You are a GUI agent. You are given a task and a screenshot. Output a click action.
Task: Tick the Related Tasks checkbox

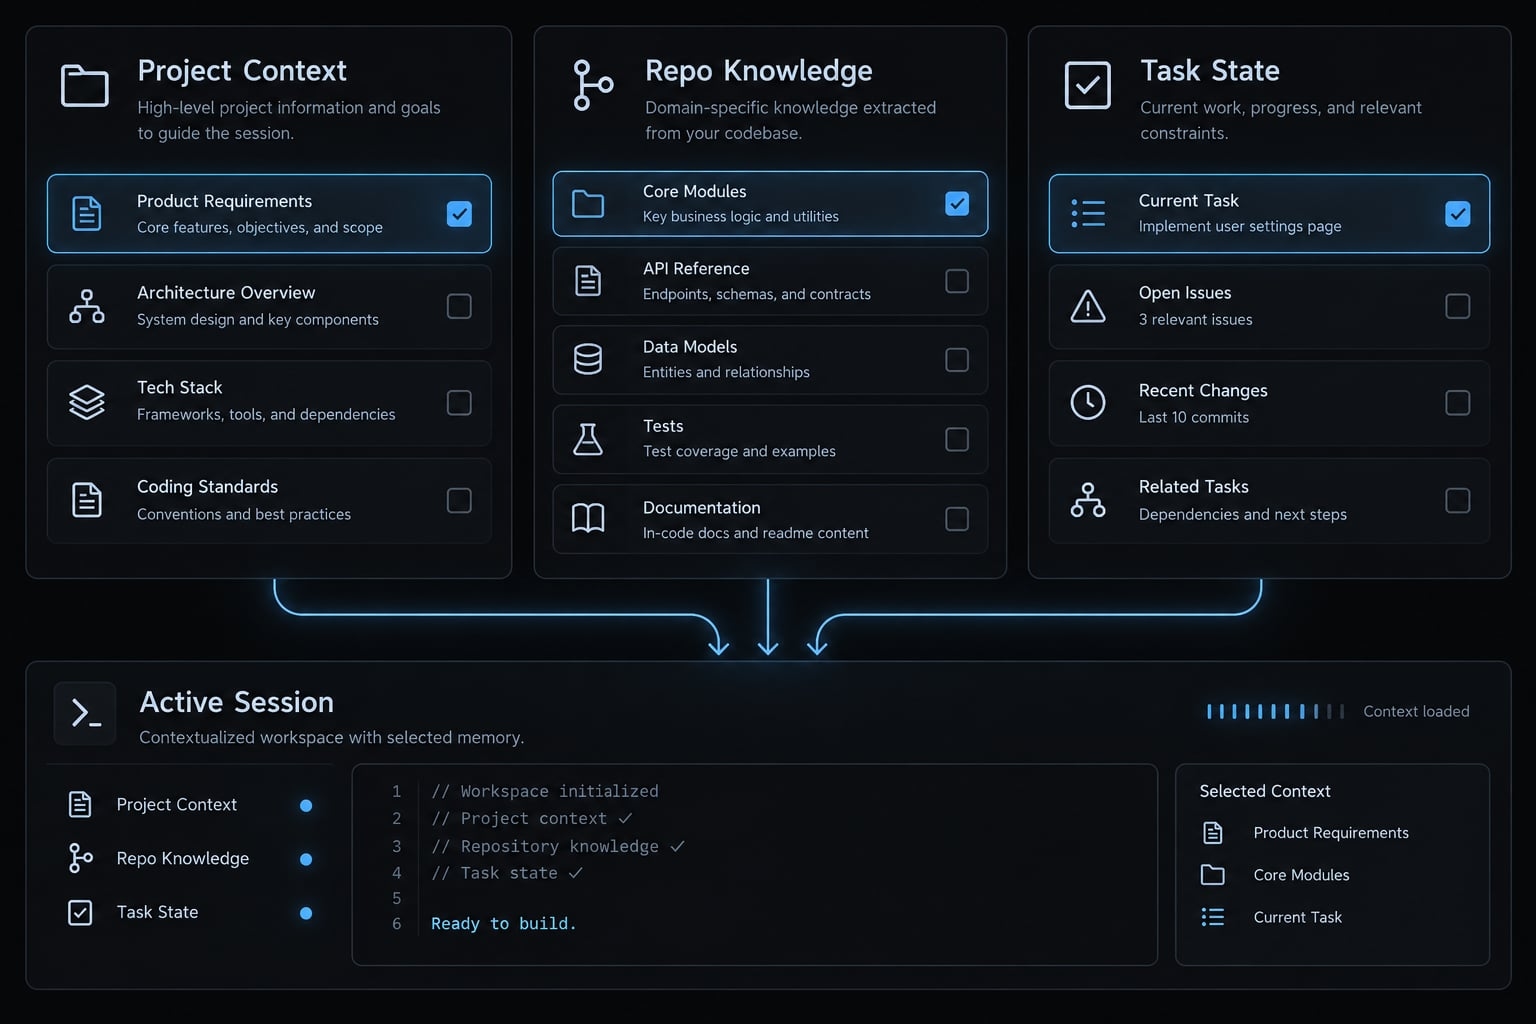(x=1458, y=500)
